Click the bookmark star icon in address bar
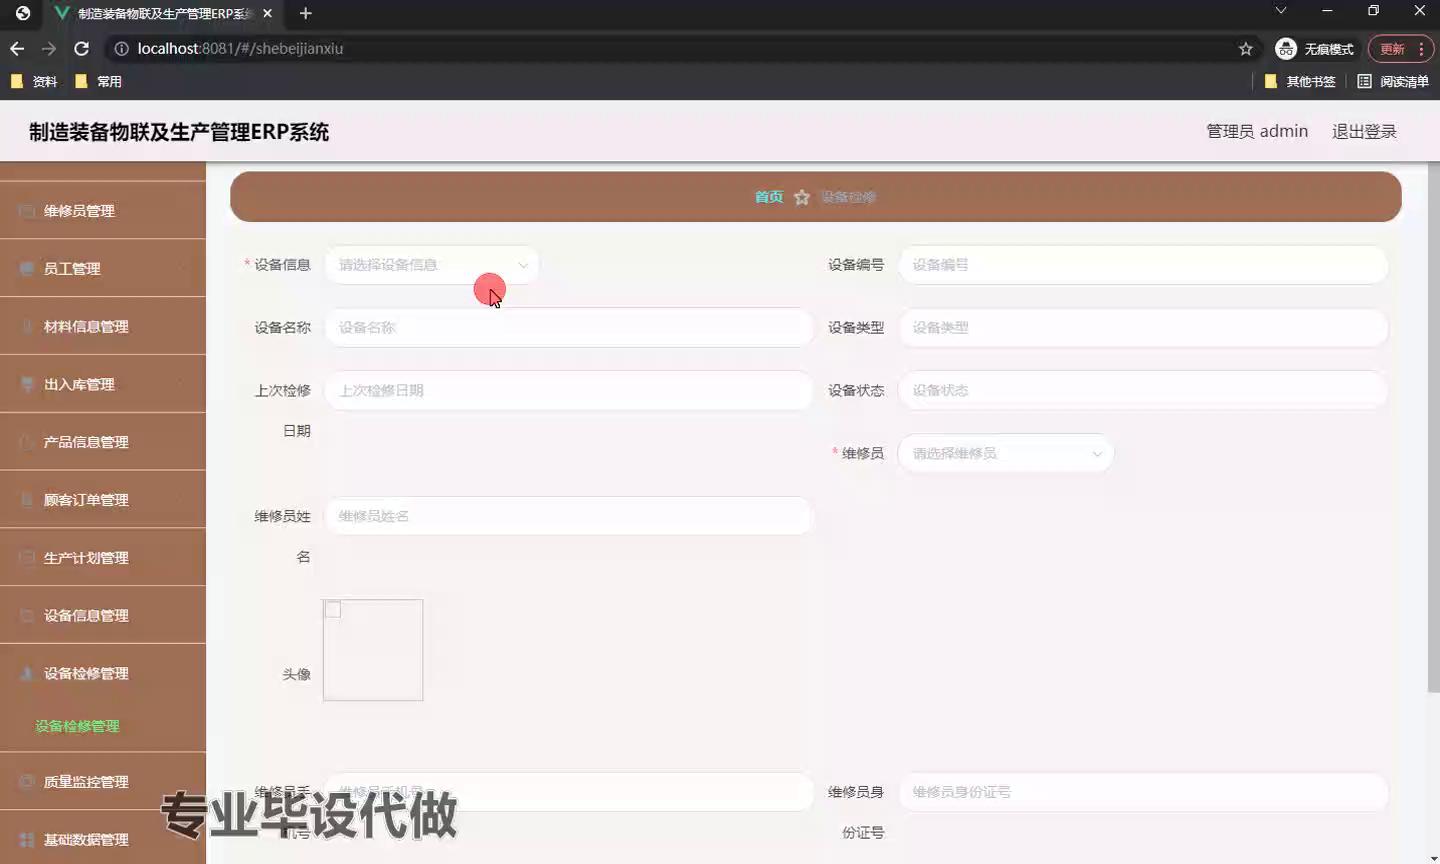The height and width of the screenshot is (864, 1440). pyautogui.click(x=1245, y=49)
